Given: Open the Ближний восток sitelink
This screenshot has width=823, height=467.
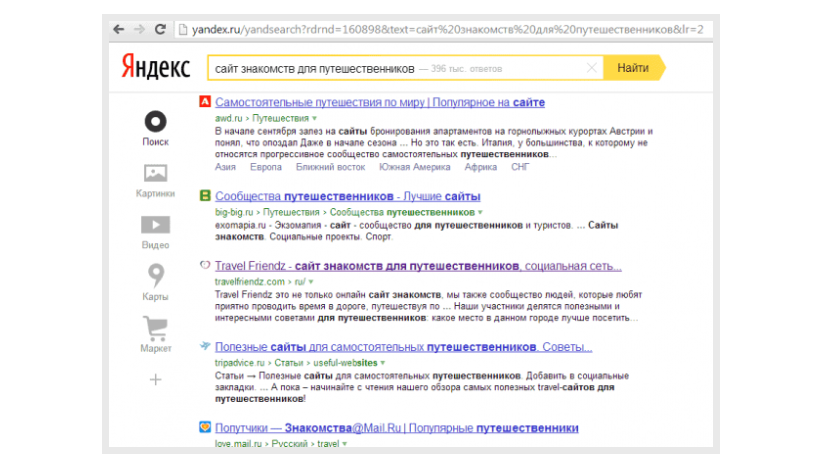Looking at the screenshot, I should [330, 167].
